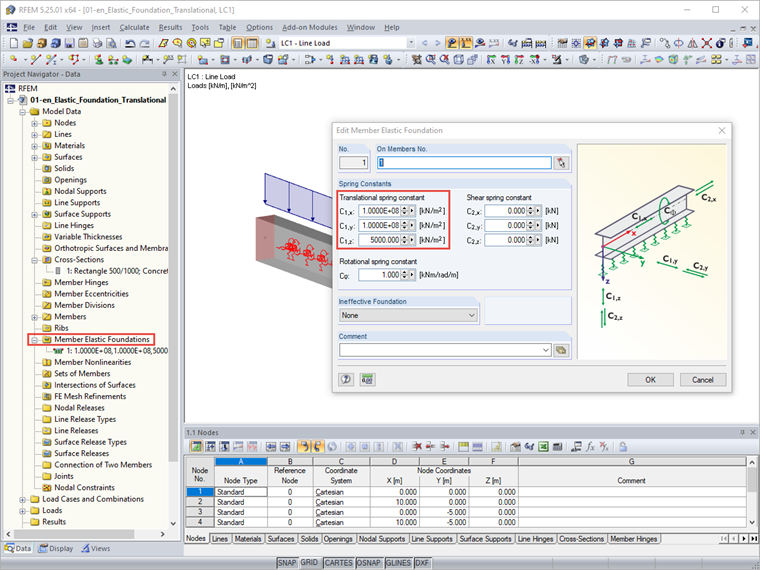Screen dimensions: 760x570
Task: Select Rectangle 500/1000 cross-section entry
Action: 117,271
